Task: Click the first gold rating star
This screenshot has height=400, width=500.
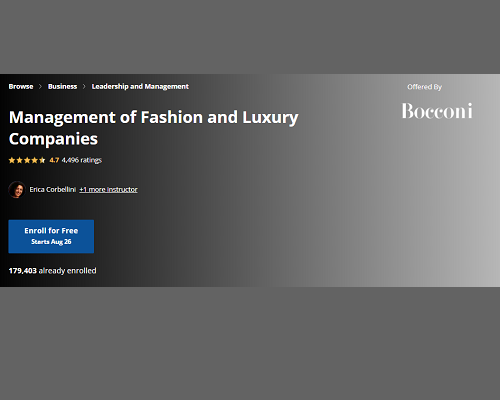Action: pos(12,160)
